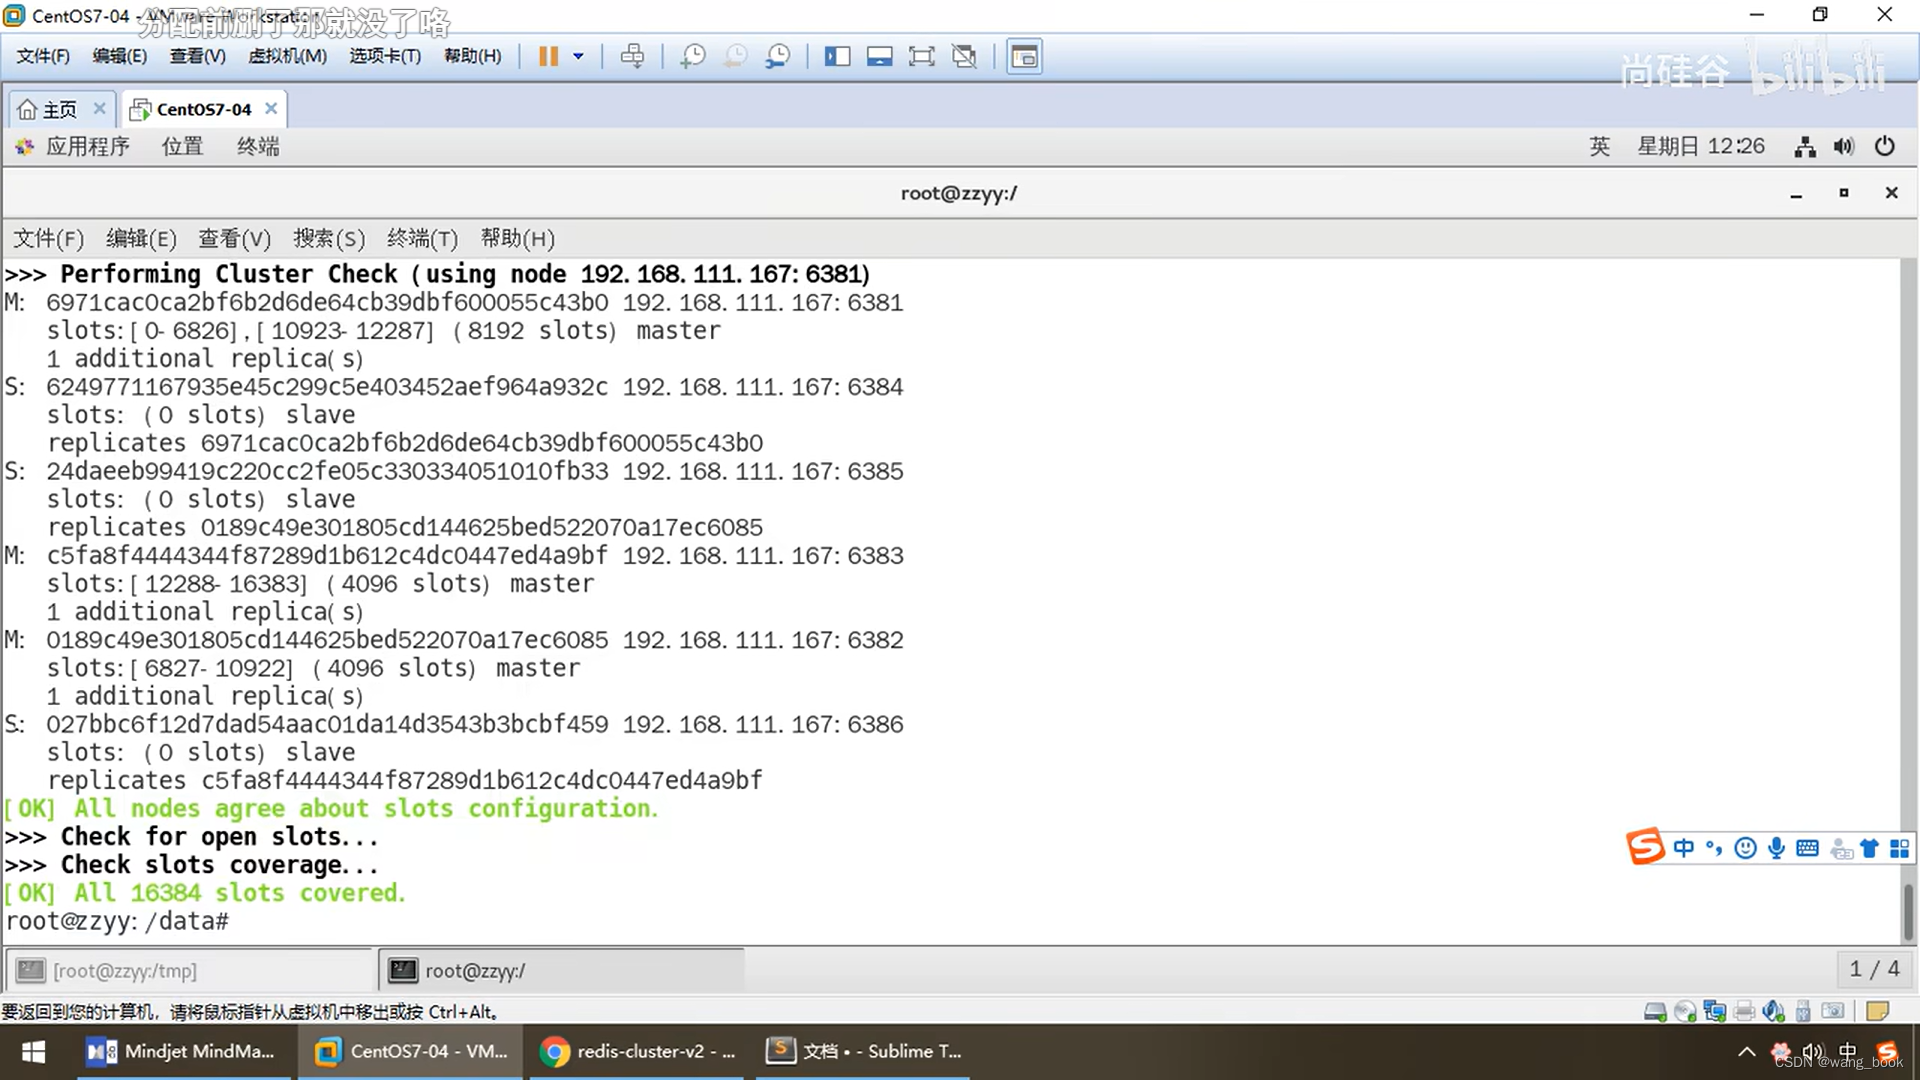The height and width of the screenshot is (1080, 1920).
Task: Open the Sogou input microphone icon
Action: 1776,848
